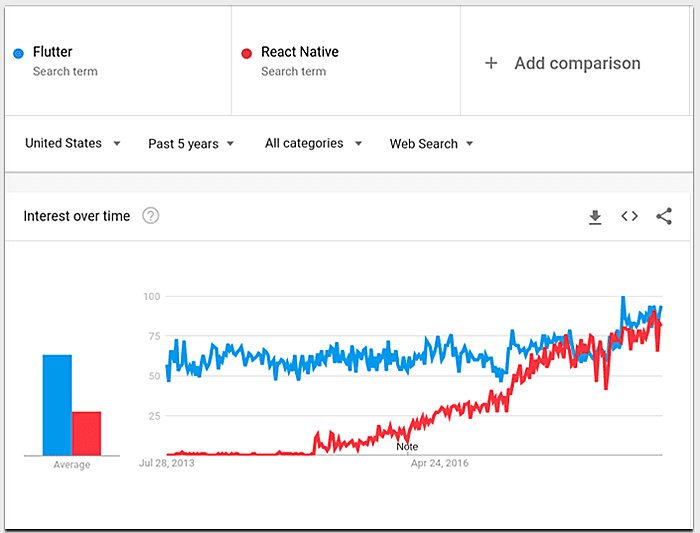
Task: Share the Interest over time chart
Action: [664, 216]
